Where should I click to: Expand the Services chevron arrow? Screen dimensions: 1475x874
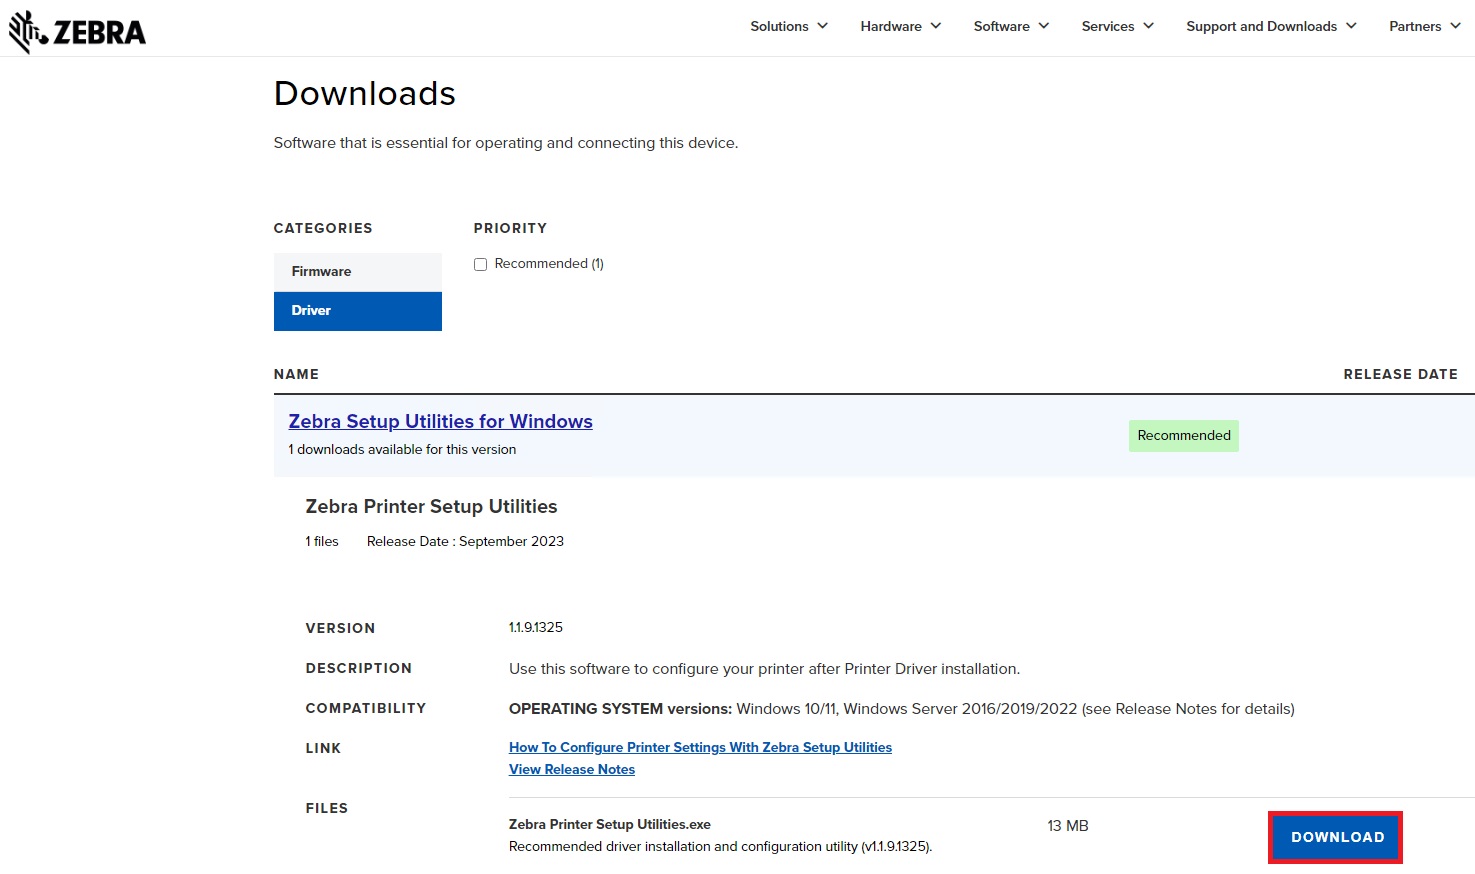click(x=1148, y=26)
